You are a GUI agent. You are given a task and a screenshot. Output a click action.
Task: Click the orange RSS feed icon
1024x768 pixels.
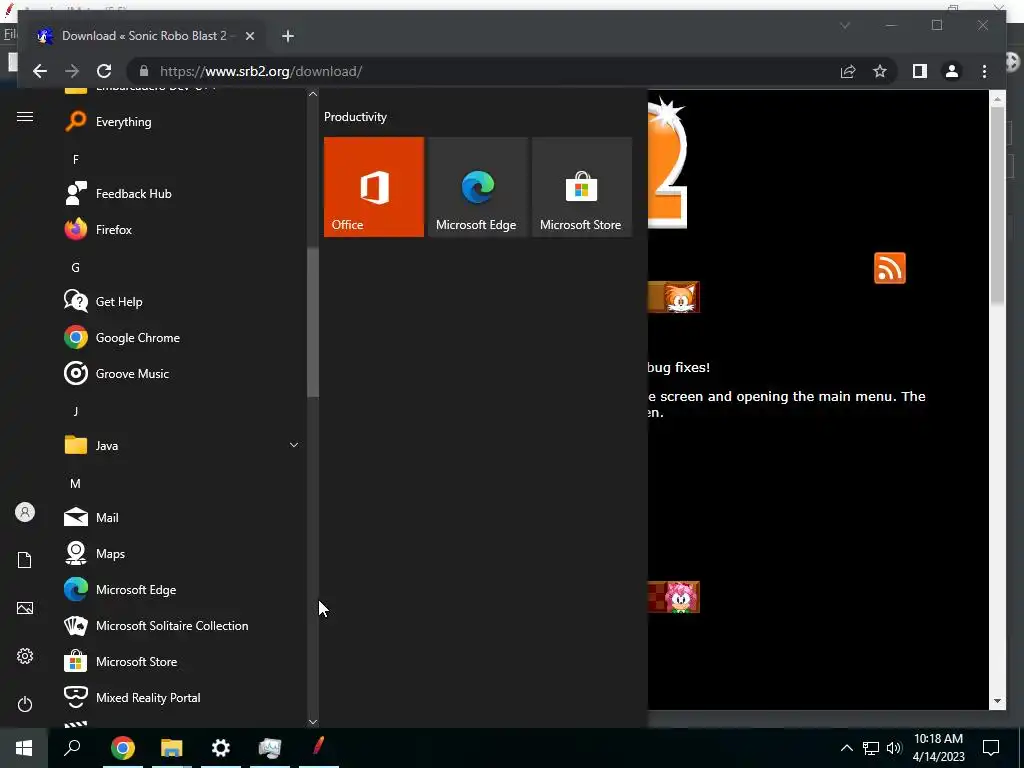point(889,268)
